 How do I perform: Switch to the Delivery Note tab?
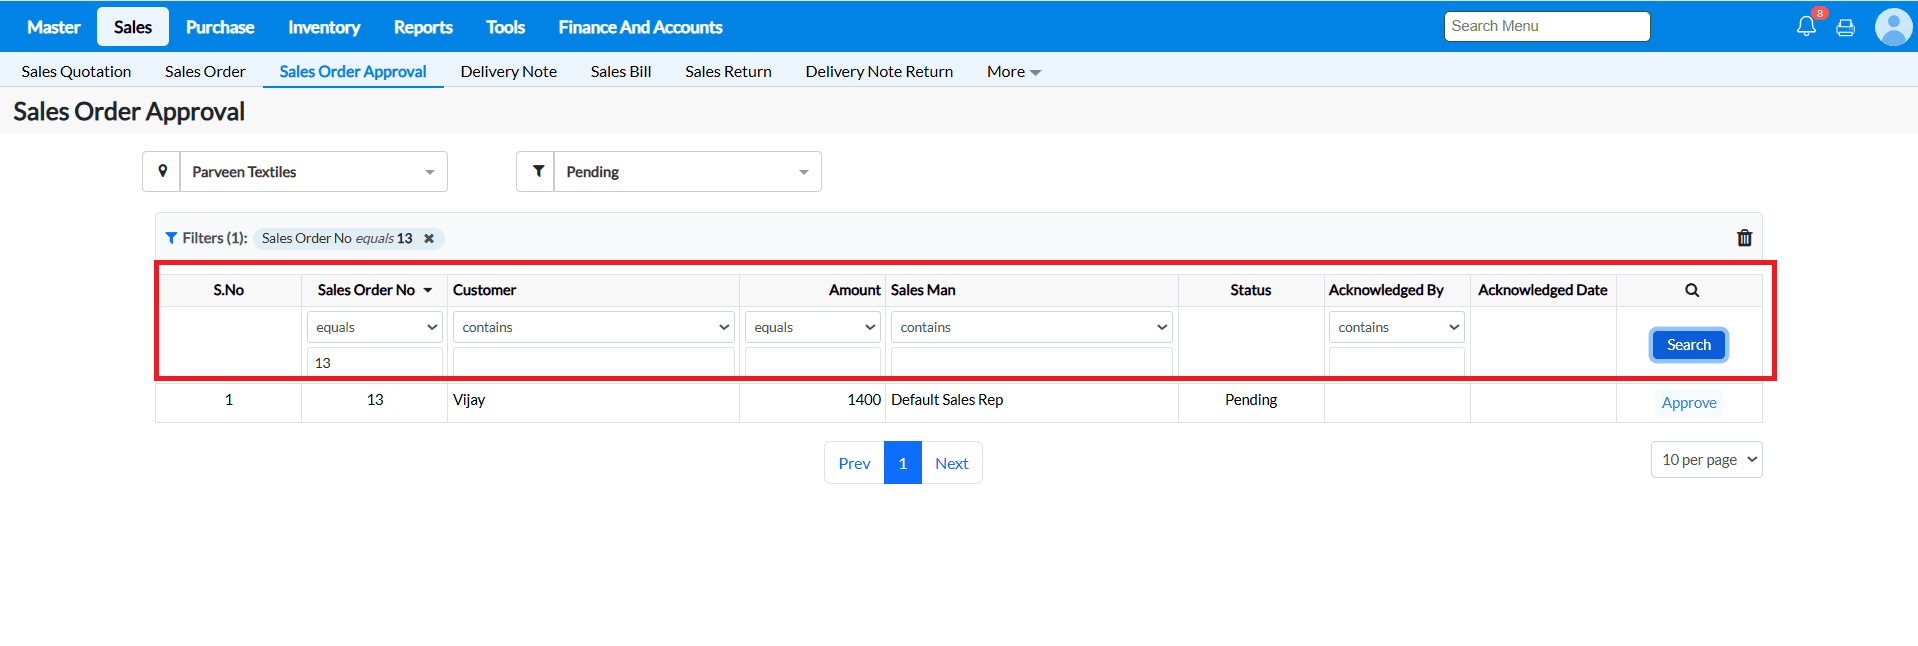(508, 72)
